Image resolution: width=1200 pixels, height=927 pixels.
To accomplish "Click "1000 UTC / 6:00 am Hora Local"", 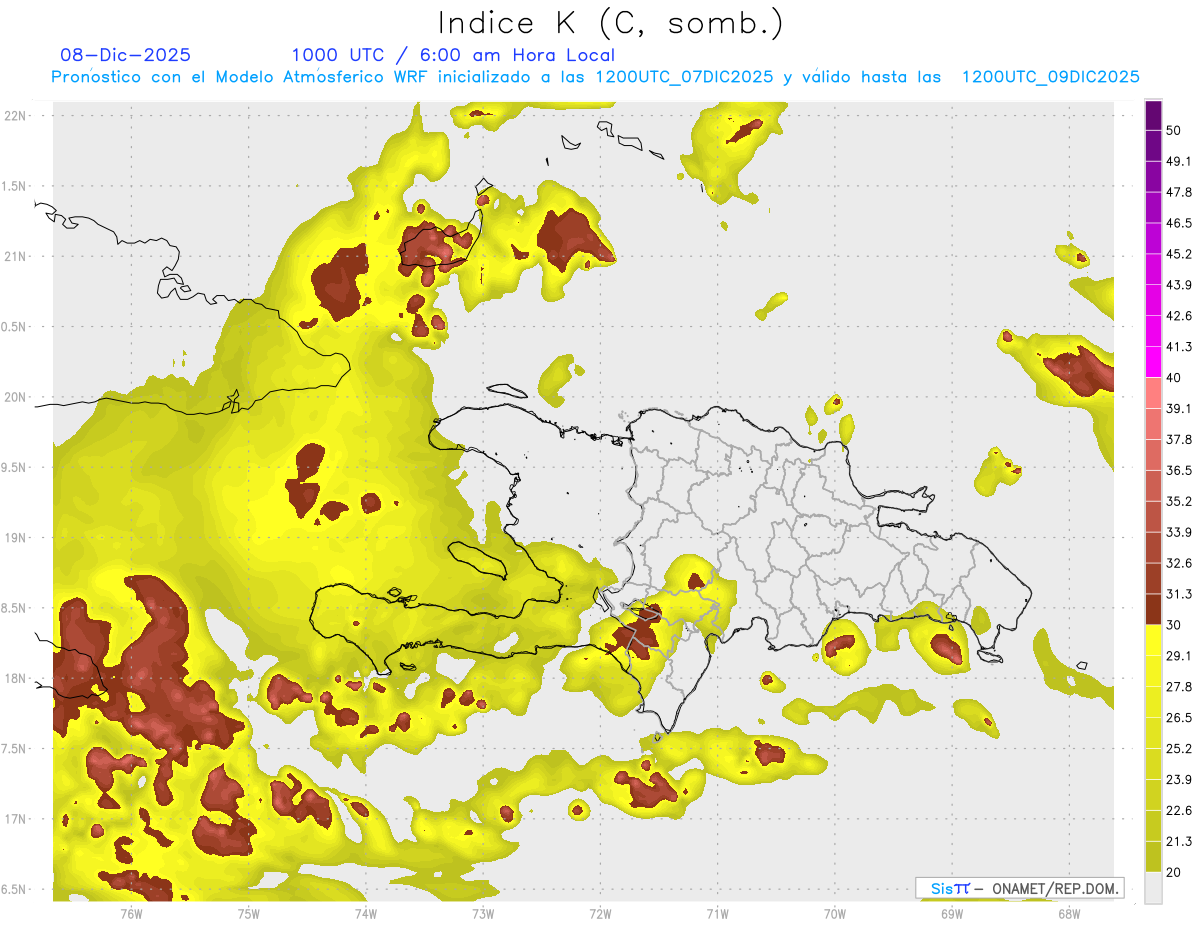I will pos(453,55).
